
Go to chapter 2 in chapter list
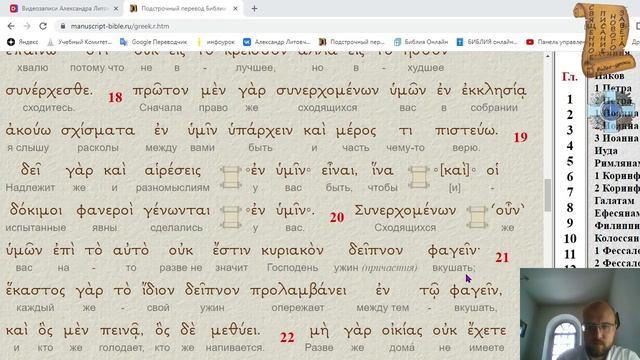point(570,115)
